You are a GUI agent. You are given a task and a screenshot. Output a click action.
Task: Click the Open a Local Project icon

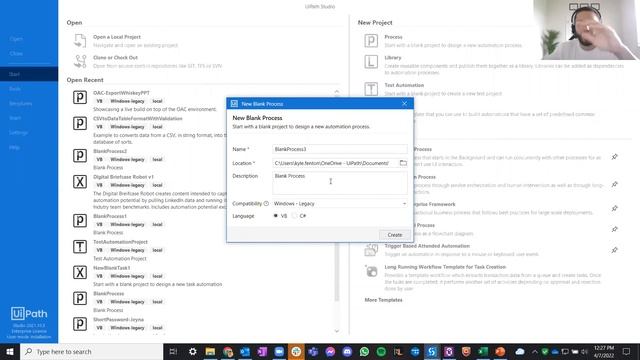coord(80,41)
